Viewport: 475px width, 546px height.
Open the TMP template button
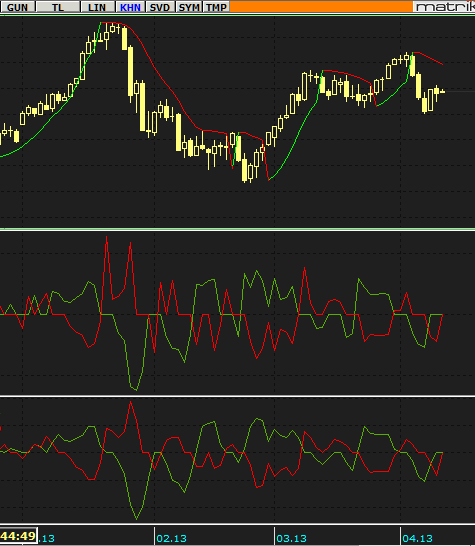(x=216, y=7)
